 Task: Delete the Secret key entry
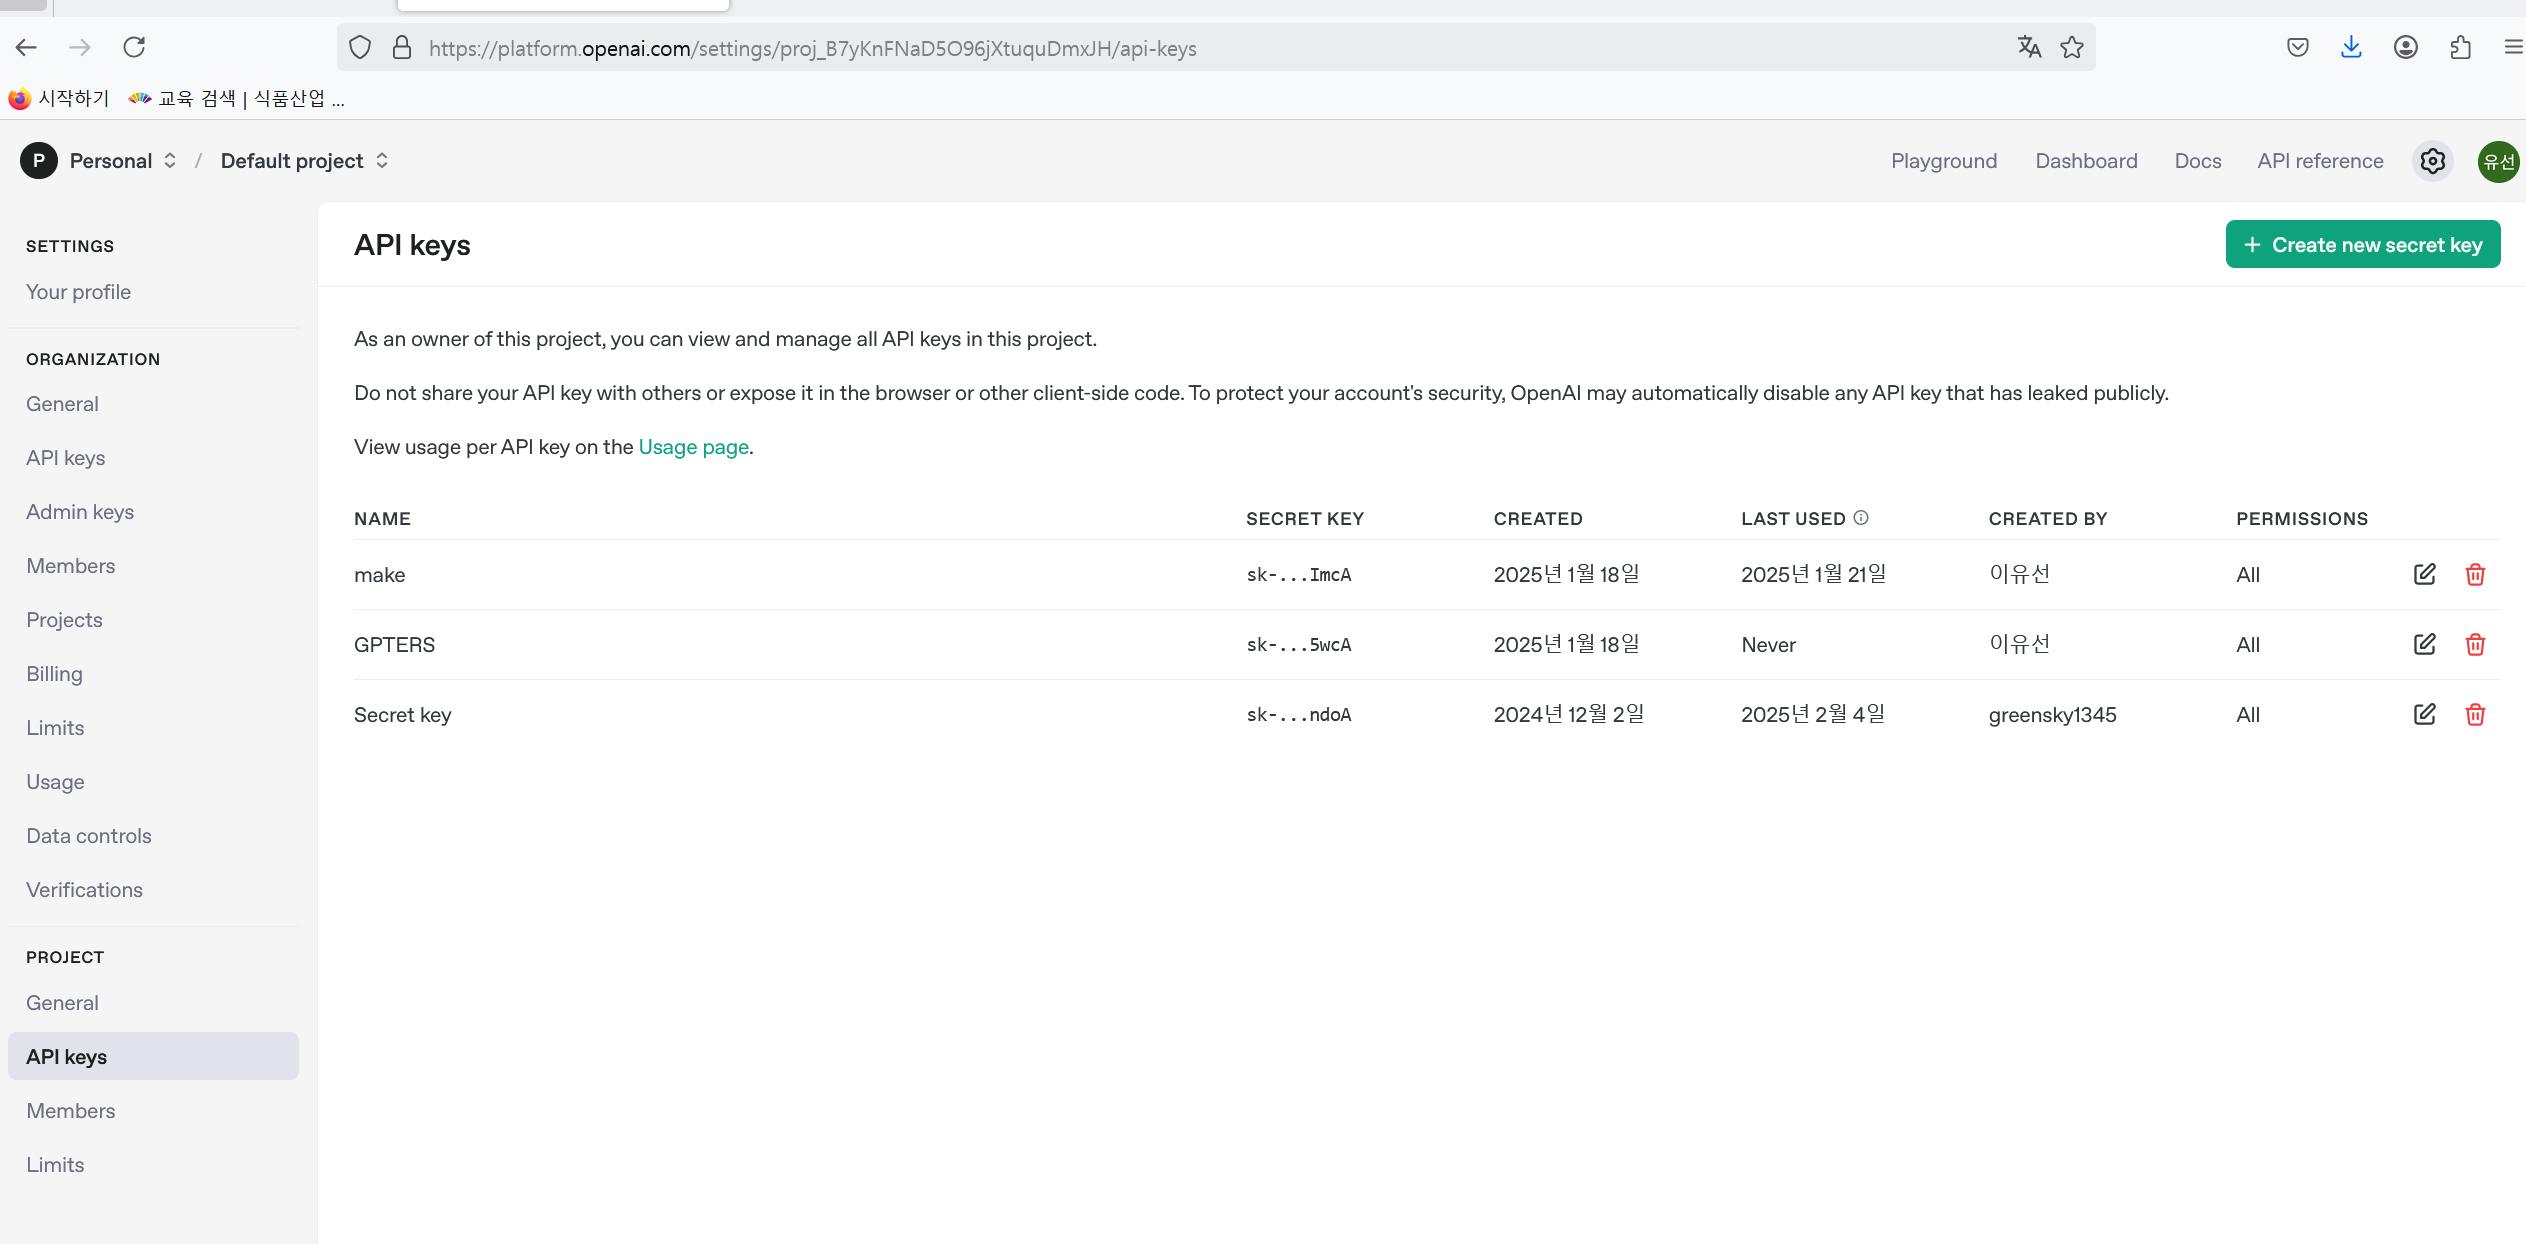pyautogui.click(x=2475, y=714)
